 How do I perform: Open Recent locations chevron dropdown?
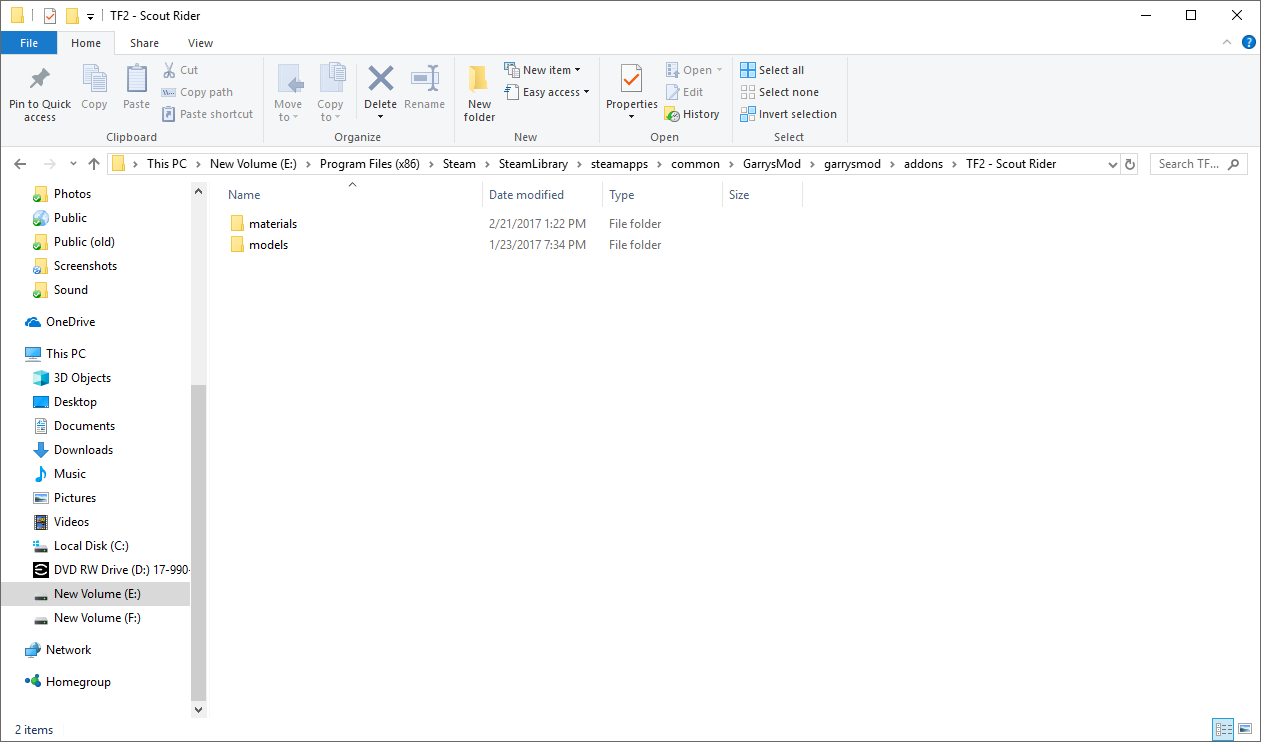click(73, 164)
